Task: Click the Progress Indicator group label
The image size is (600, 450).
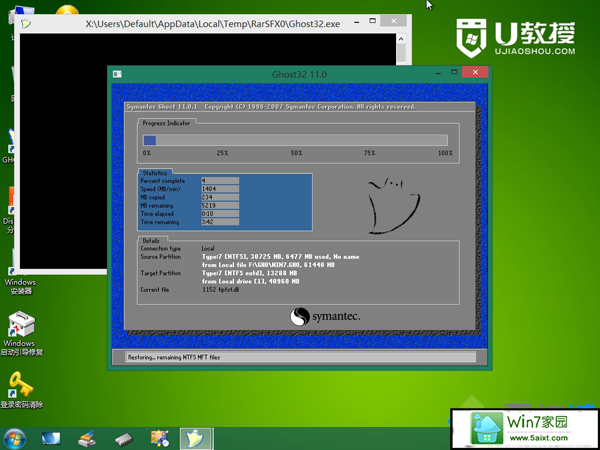Action: pos(166,123)
